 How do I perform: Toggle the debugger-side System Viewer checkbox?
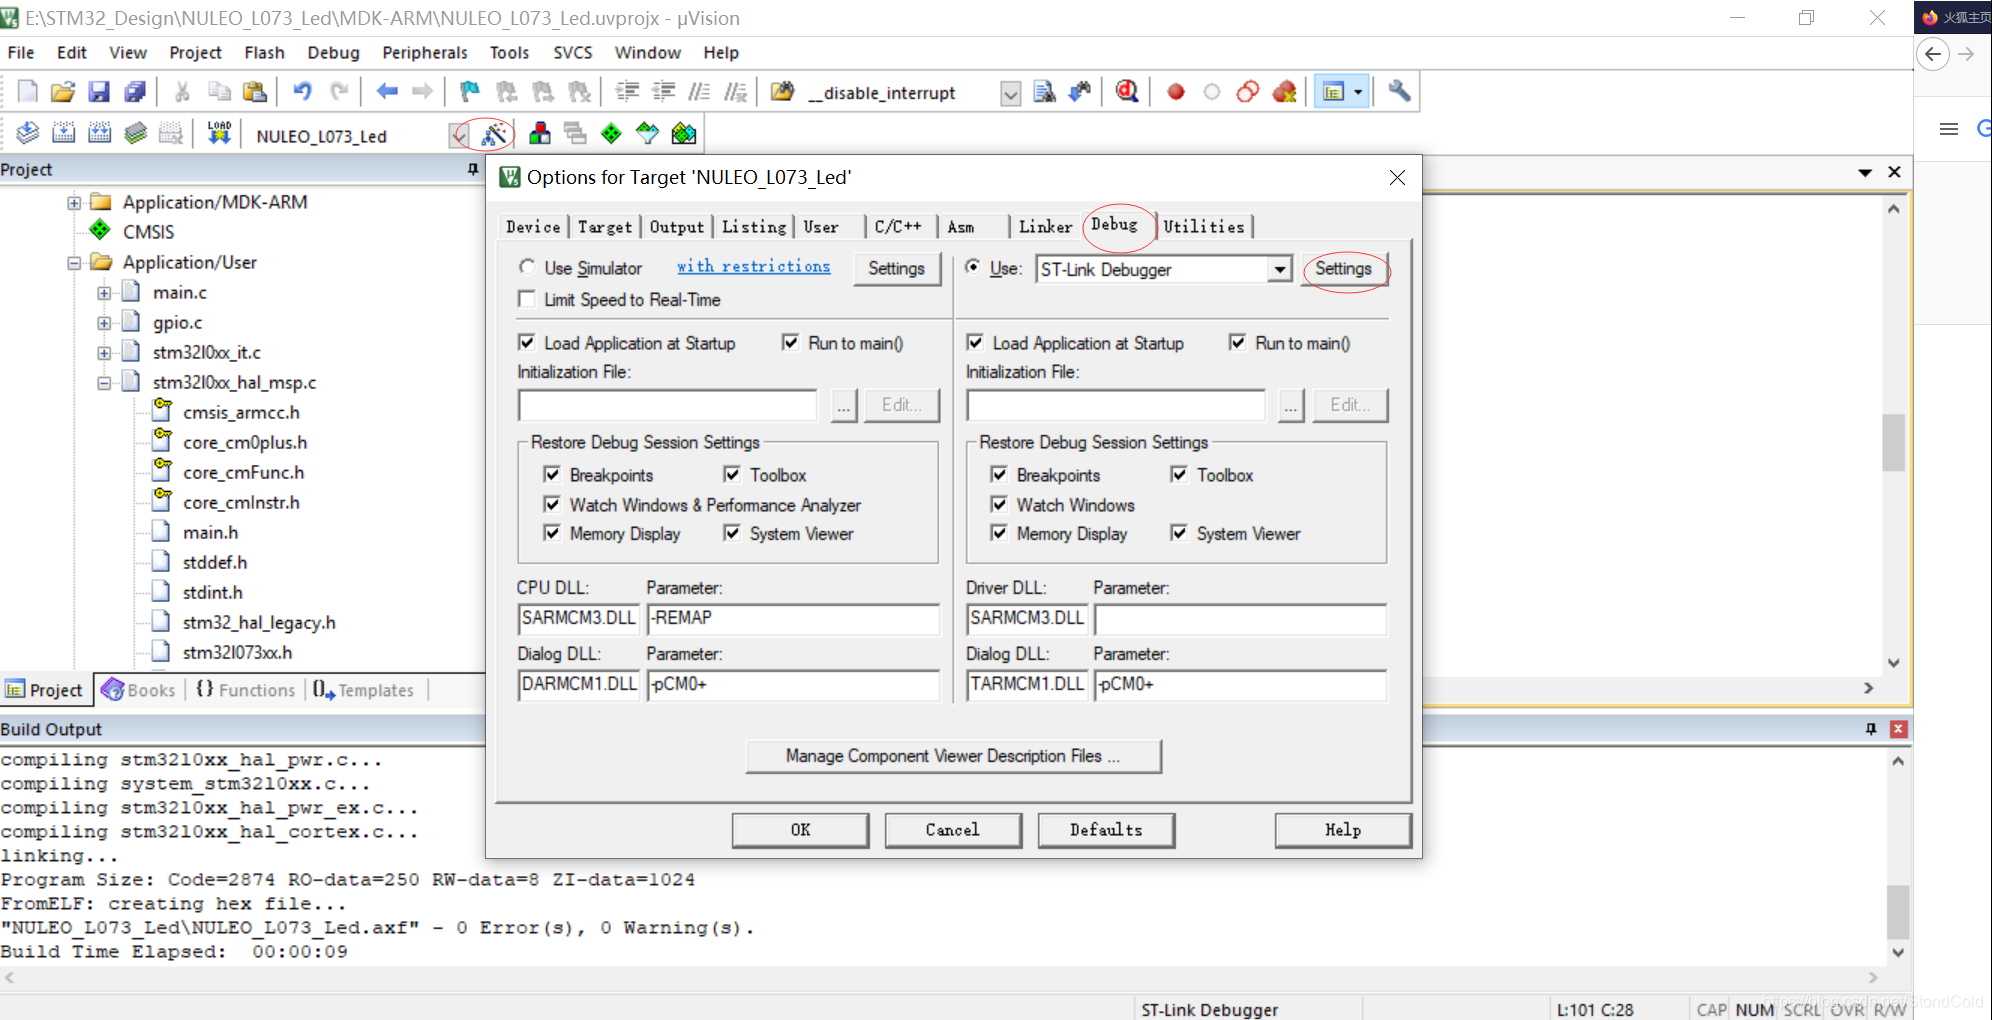[x=1179, y=533]
